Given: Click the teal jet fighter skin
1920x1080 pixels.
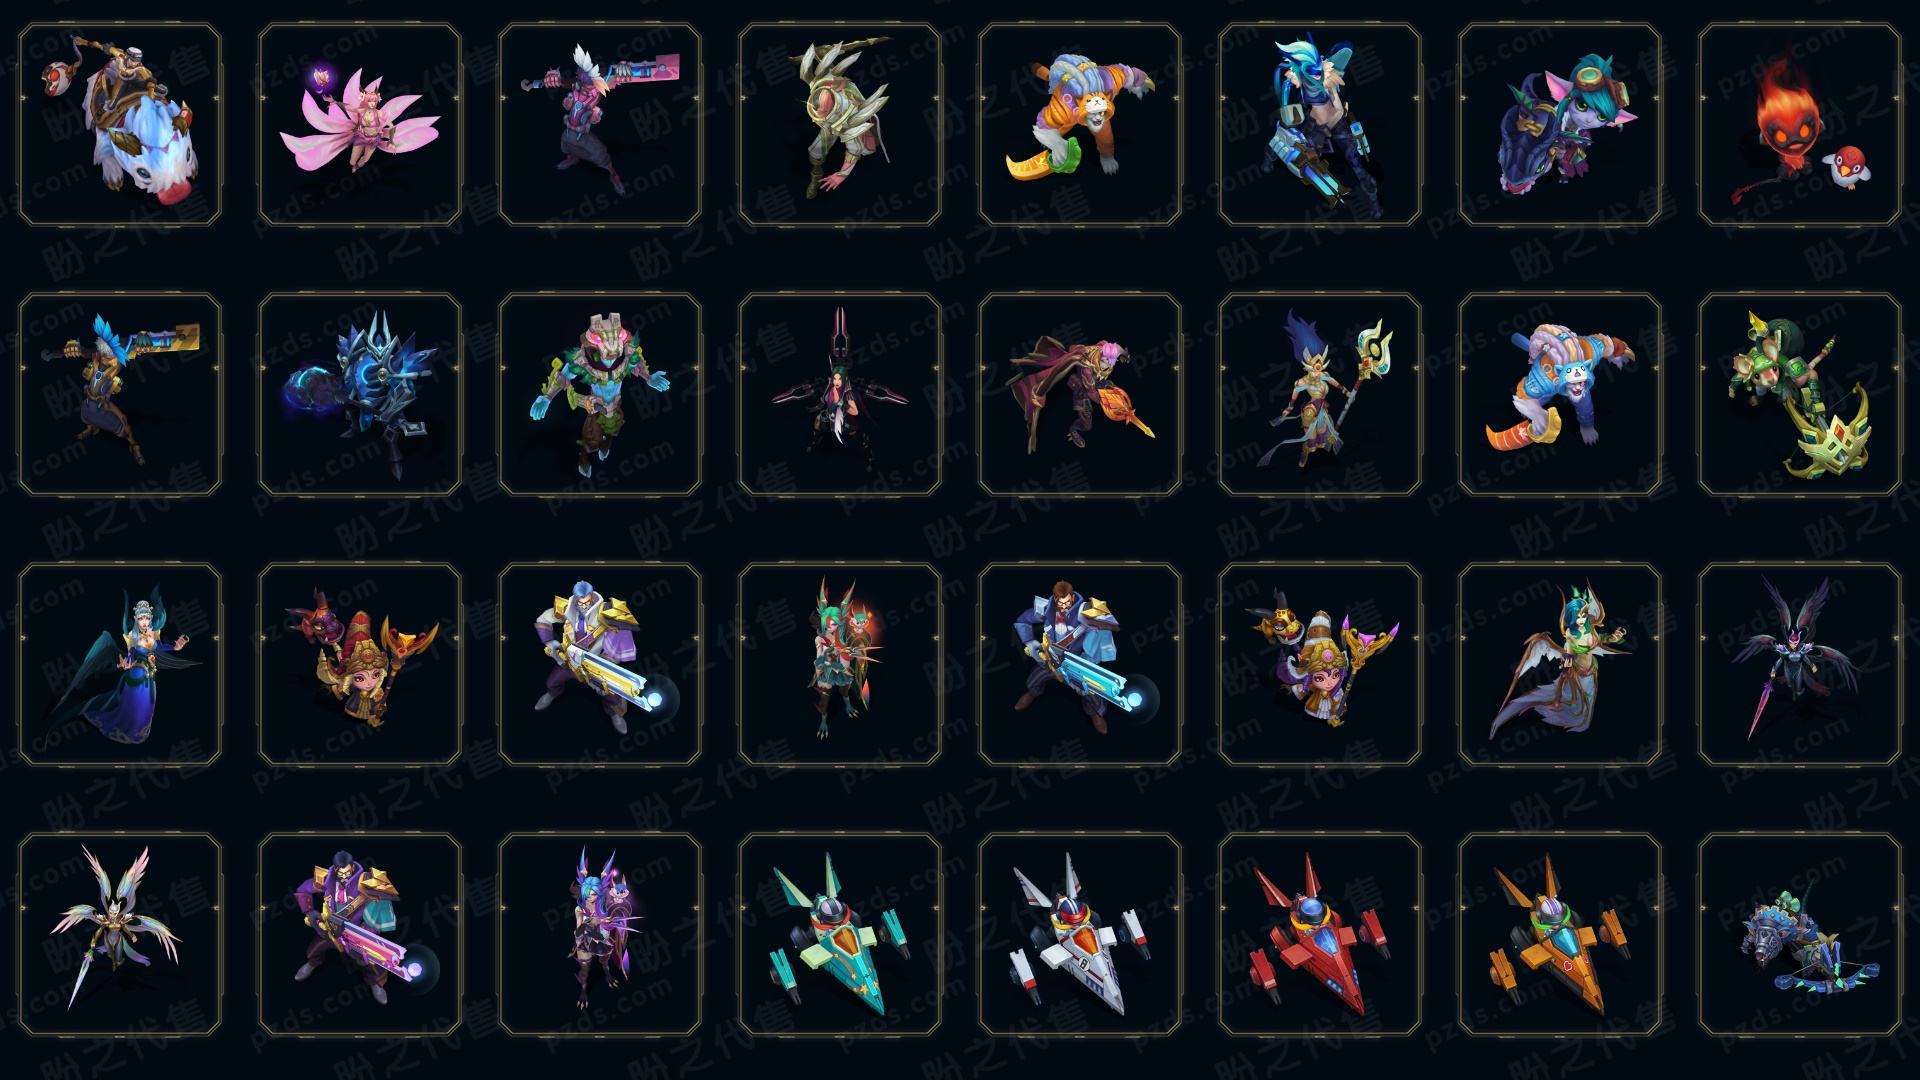Looking at the screenshot, I should click(x=840, y=934).
